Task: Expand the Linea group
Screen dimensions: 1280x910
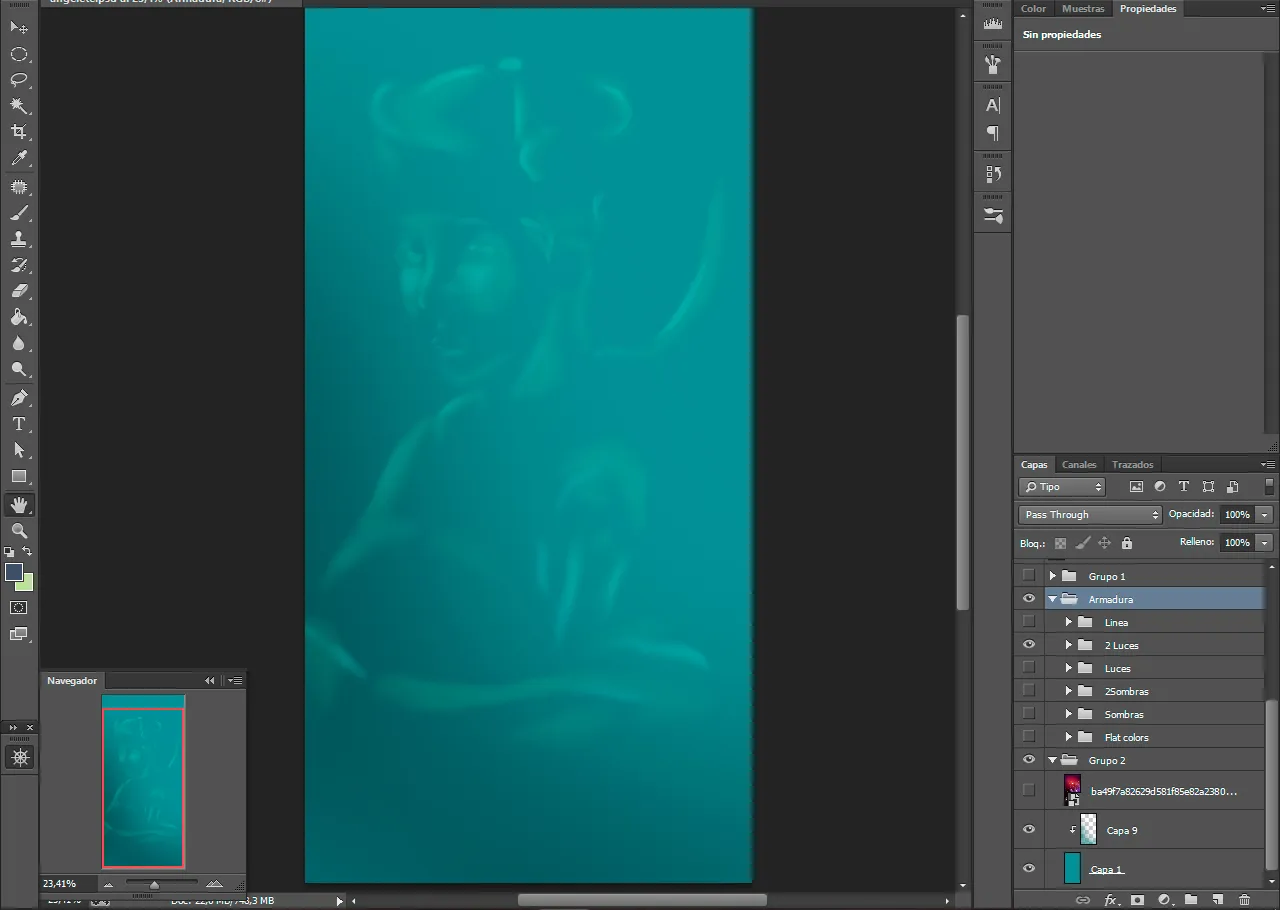Action: coord(1068,622)
